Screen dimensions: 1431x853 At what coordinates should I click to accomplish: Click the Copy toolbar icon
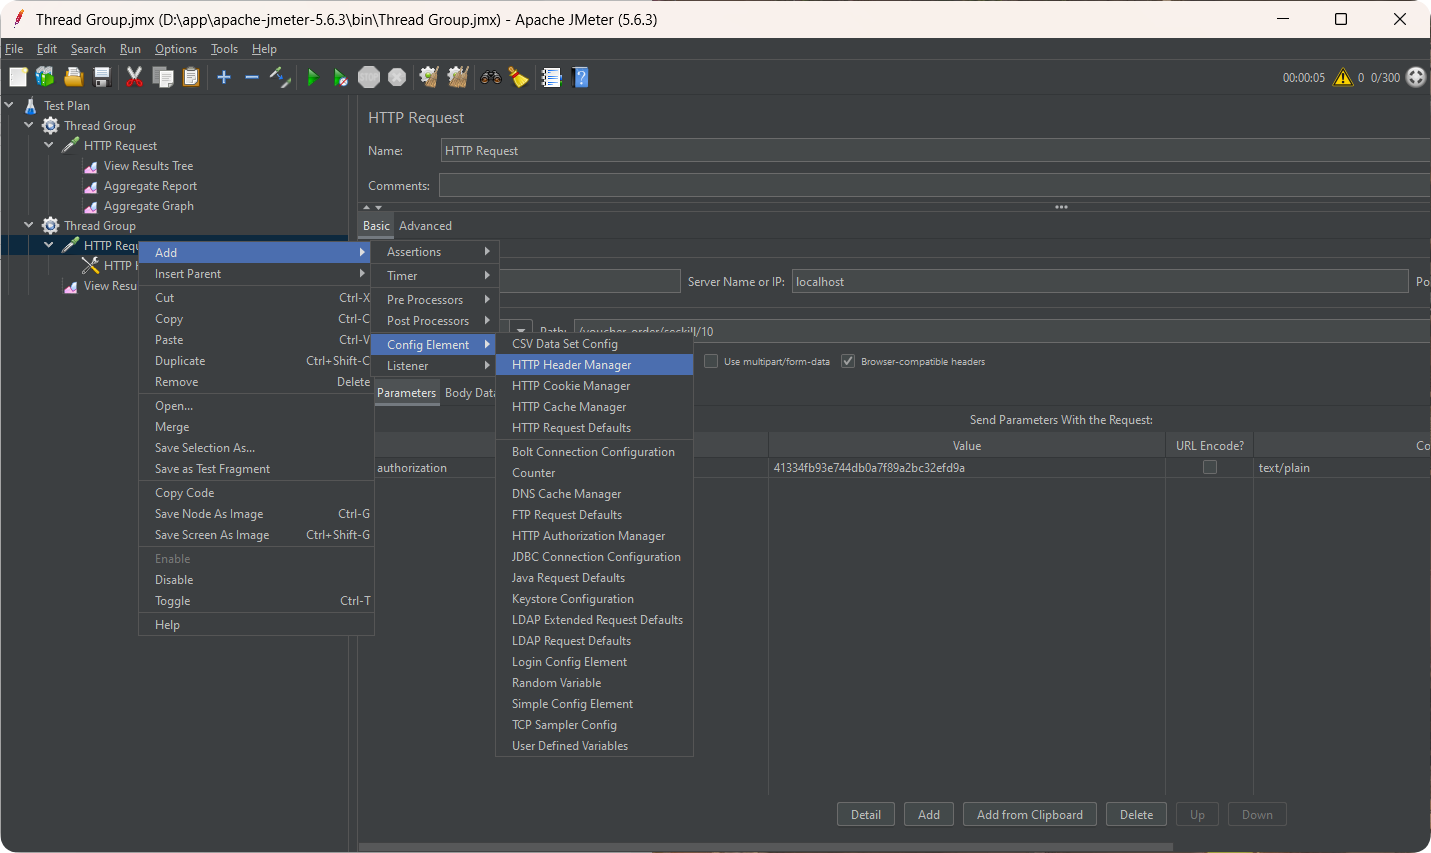163,77
